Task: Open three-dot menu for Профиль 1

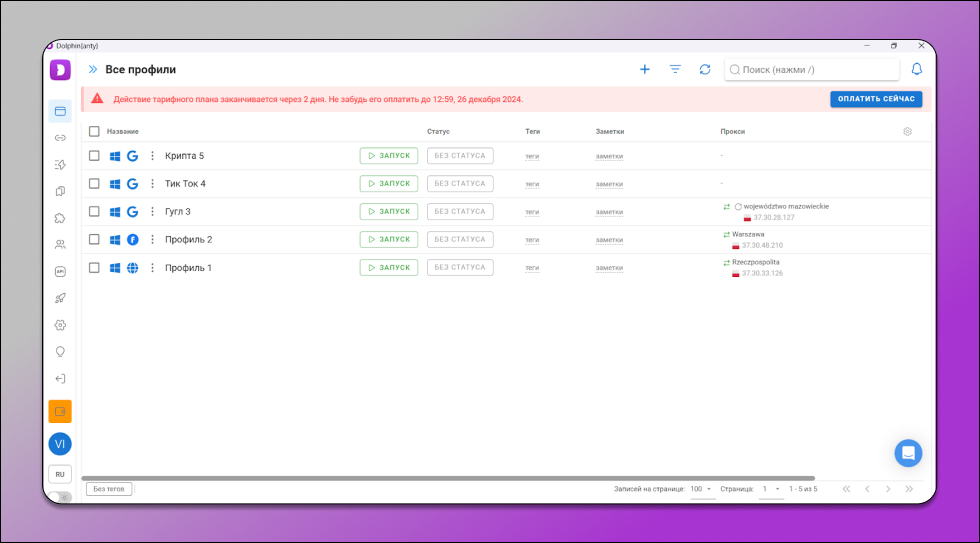Action: point(153,268)
